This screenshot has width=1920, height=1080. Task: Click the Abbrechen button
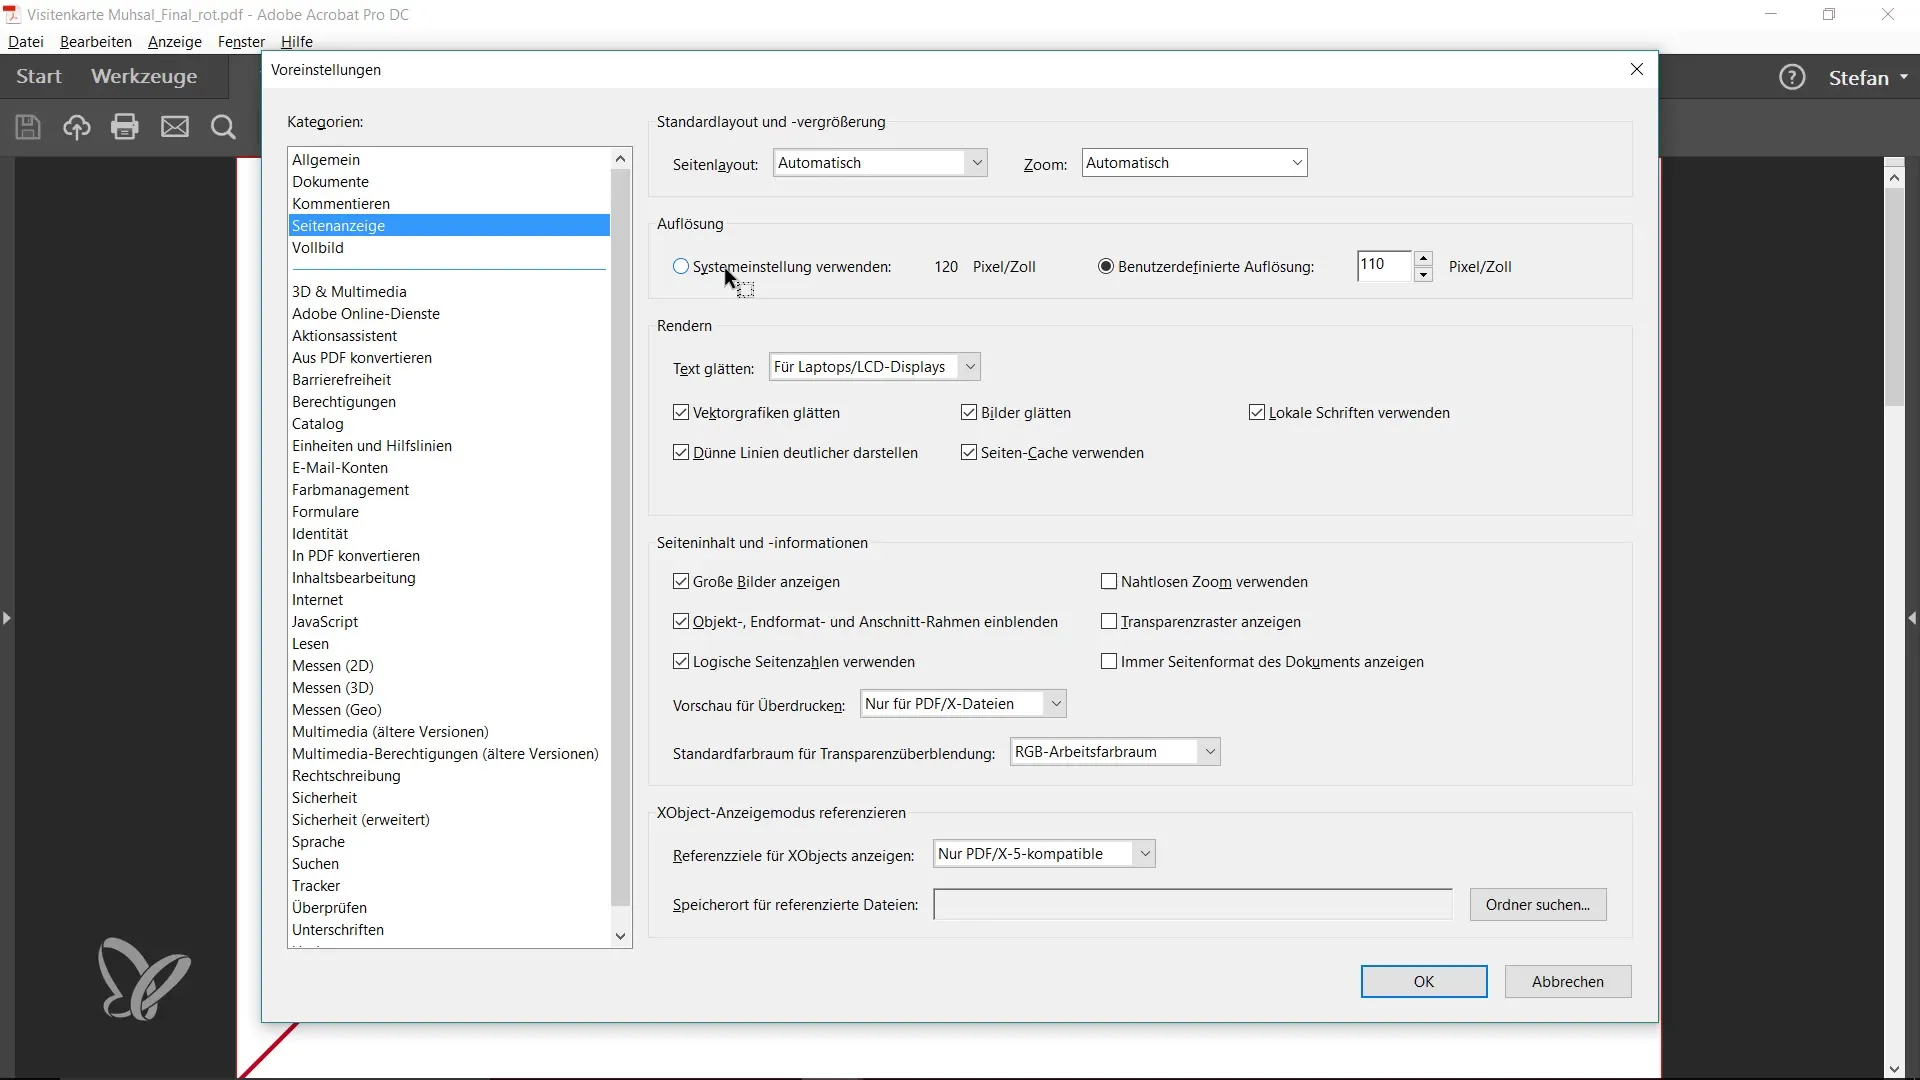pos(1568,982)
